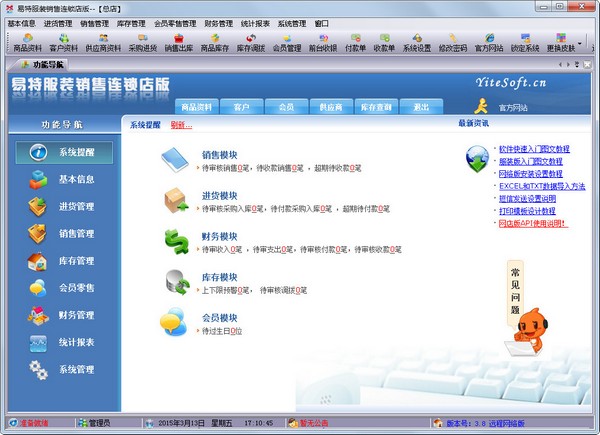The height and width of the screenshot is (435, 600).
Task: Launch 采购进货 from toolbar
Action: click(x=143, y=42)
